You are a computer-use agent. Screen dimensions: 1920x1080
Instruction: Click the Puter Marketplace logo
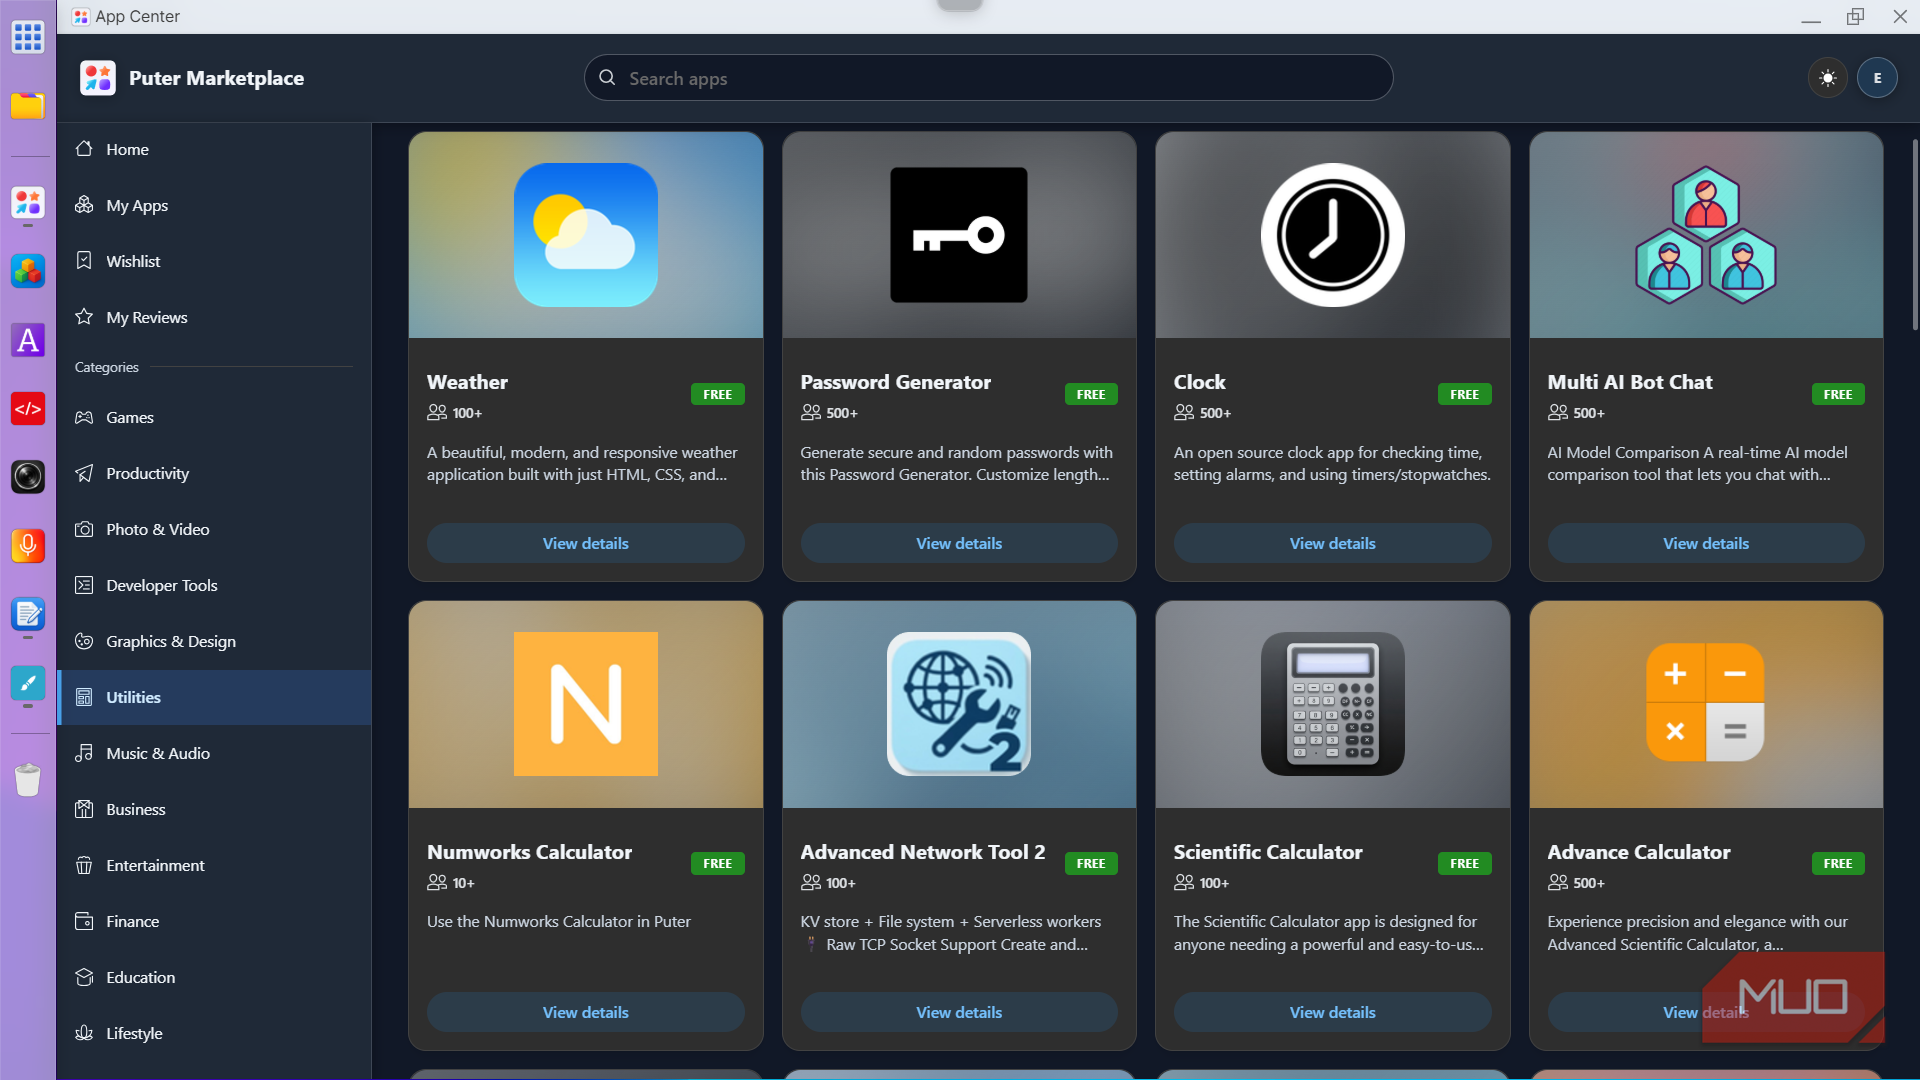pyautogui.click(x=98, y=78)
